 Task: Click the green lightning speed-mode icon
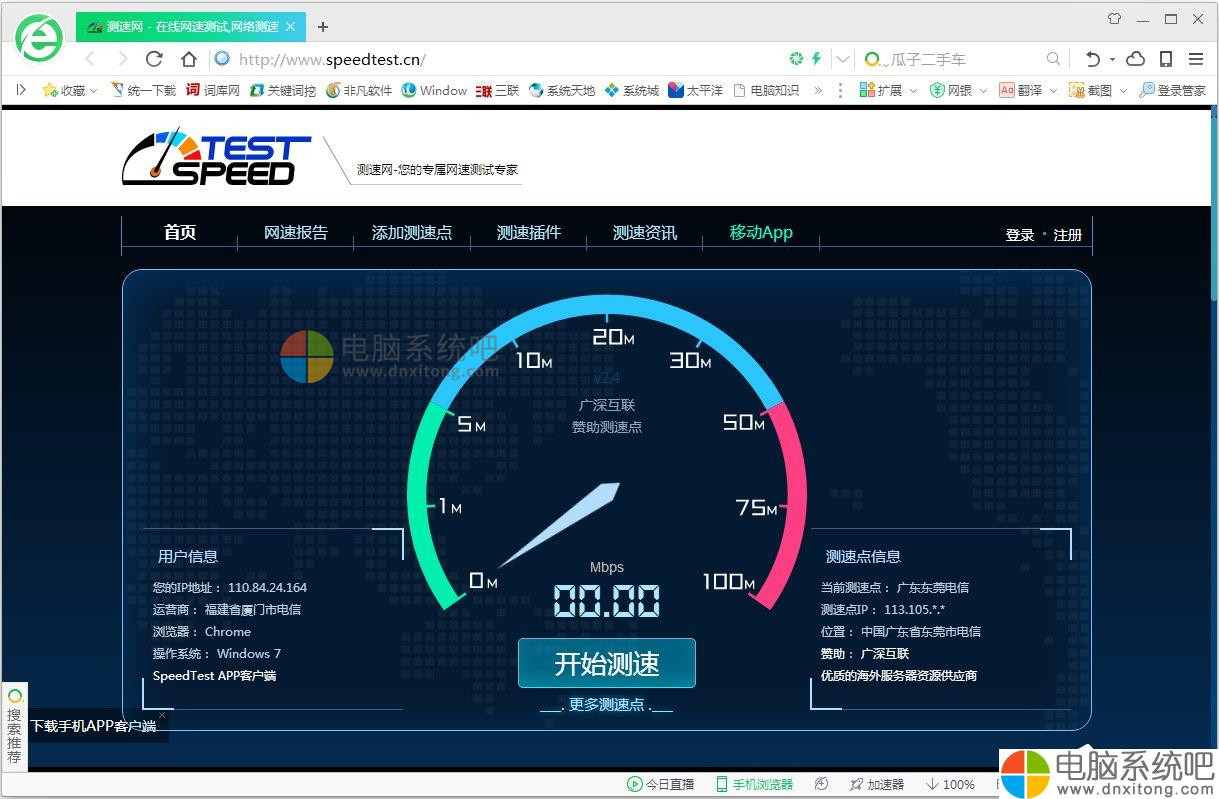(x=816, y=59)
